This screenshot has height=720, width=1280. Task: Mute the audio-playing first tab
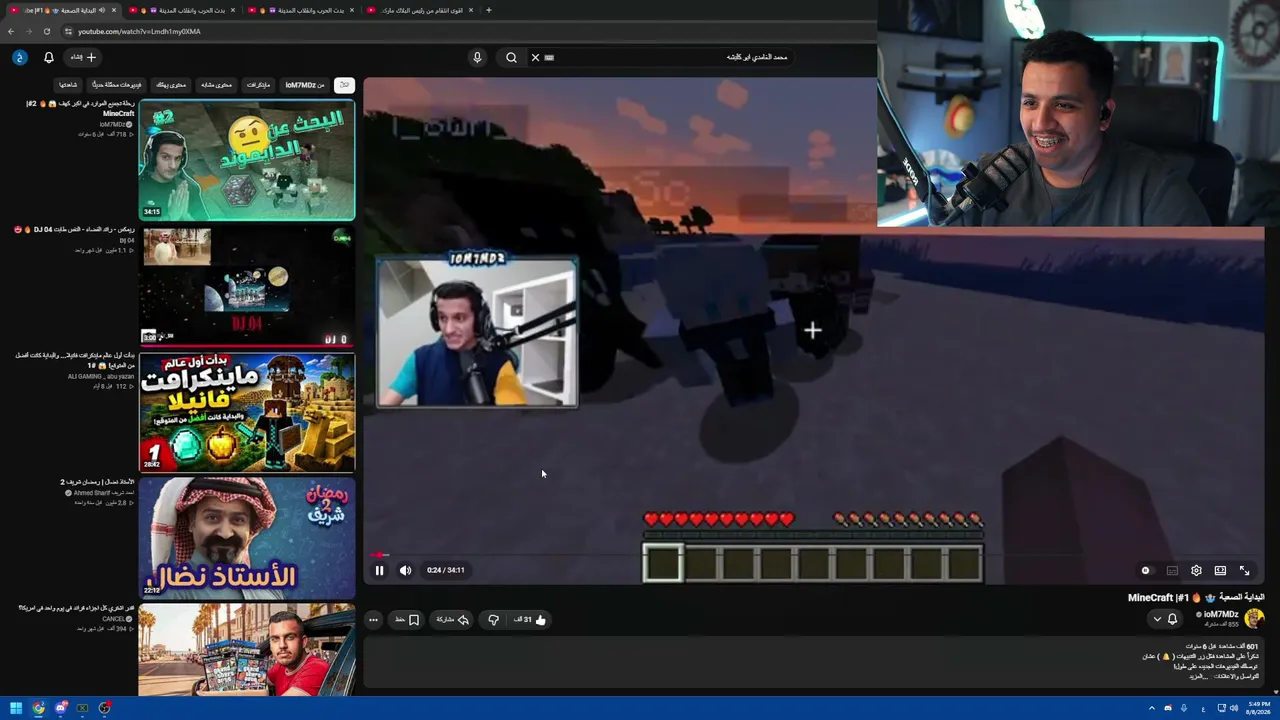[x=102, y=10]
